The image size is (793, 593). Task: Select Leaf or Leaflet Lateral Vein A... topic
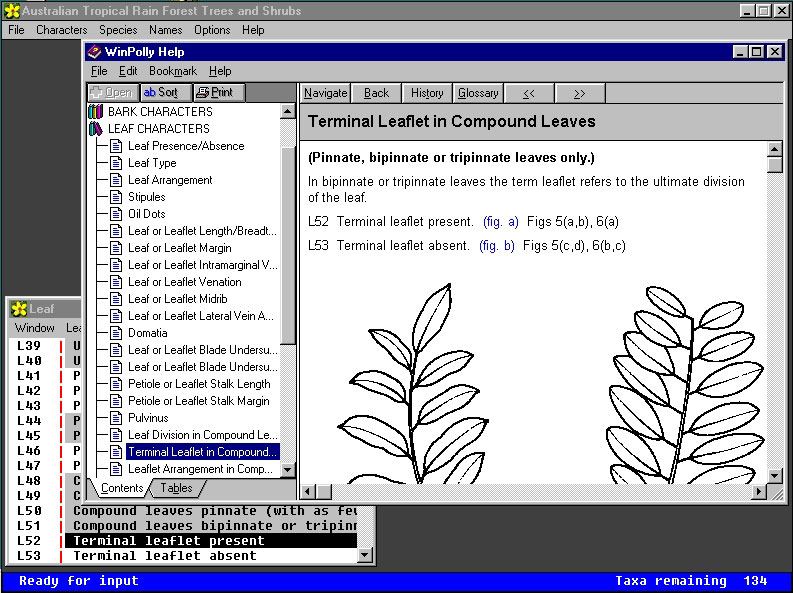tap(201, 316)
